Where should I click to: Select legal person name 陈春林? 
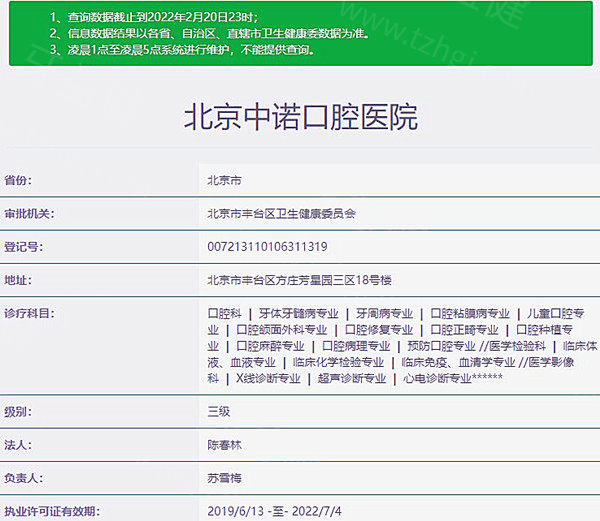click(x=224, y=445)
